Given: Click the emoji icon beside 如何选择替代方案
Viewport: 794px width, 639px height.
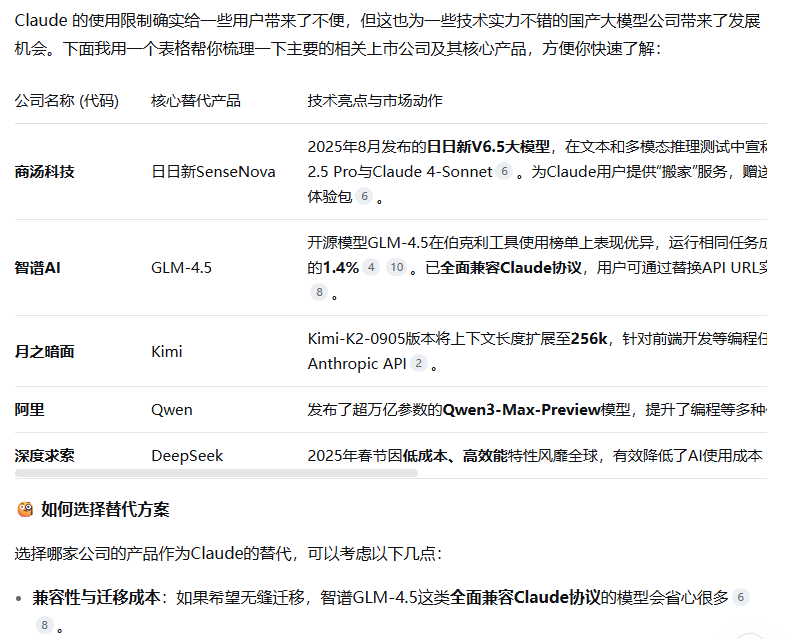Looking at the screenshot, I should click(x=25, y=509).
